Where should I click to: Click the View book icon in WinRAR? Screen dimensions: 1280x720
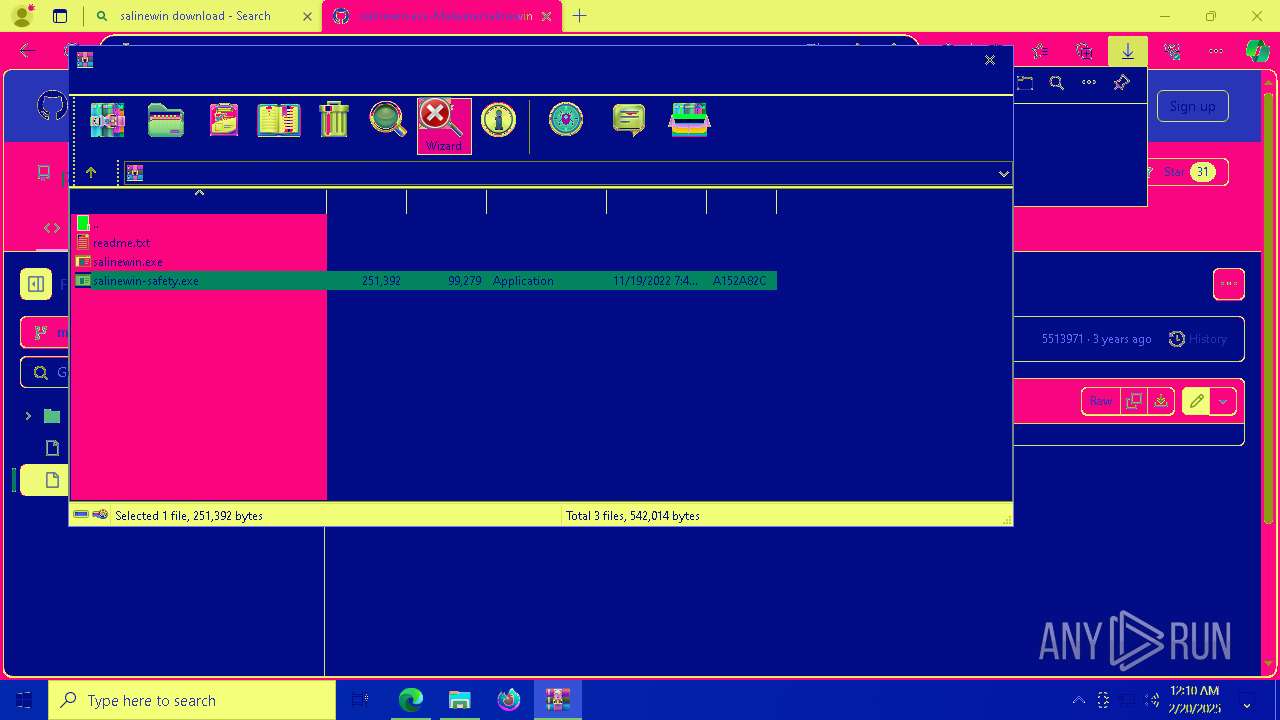[x=279, y=120]
